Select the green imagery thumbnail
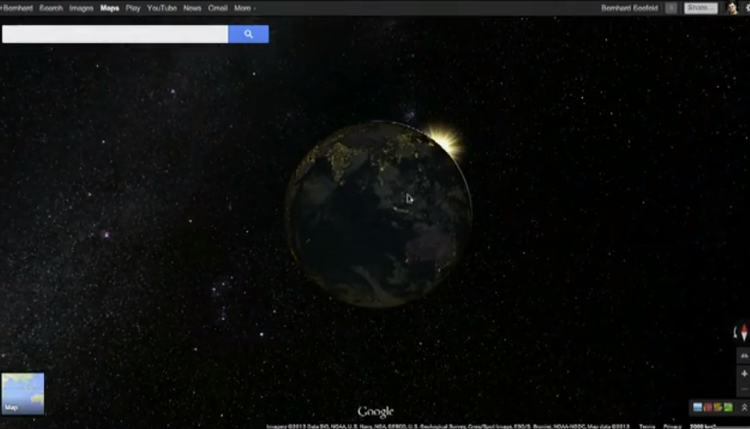The width and height of the screenshot is (750, 429). [728, 407]
